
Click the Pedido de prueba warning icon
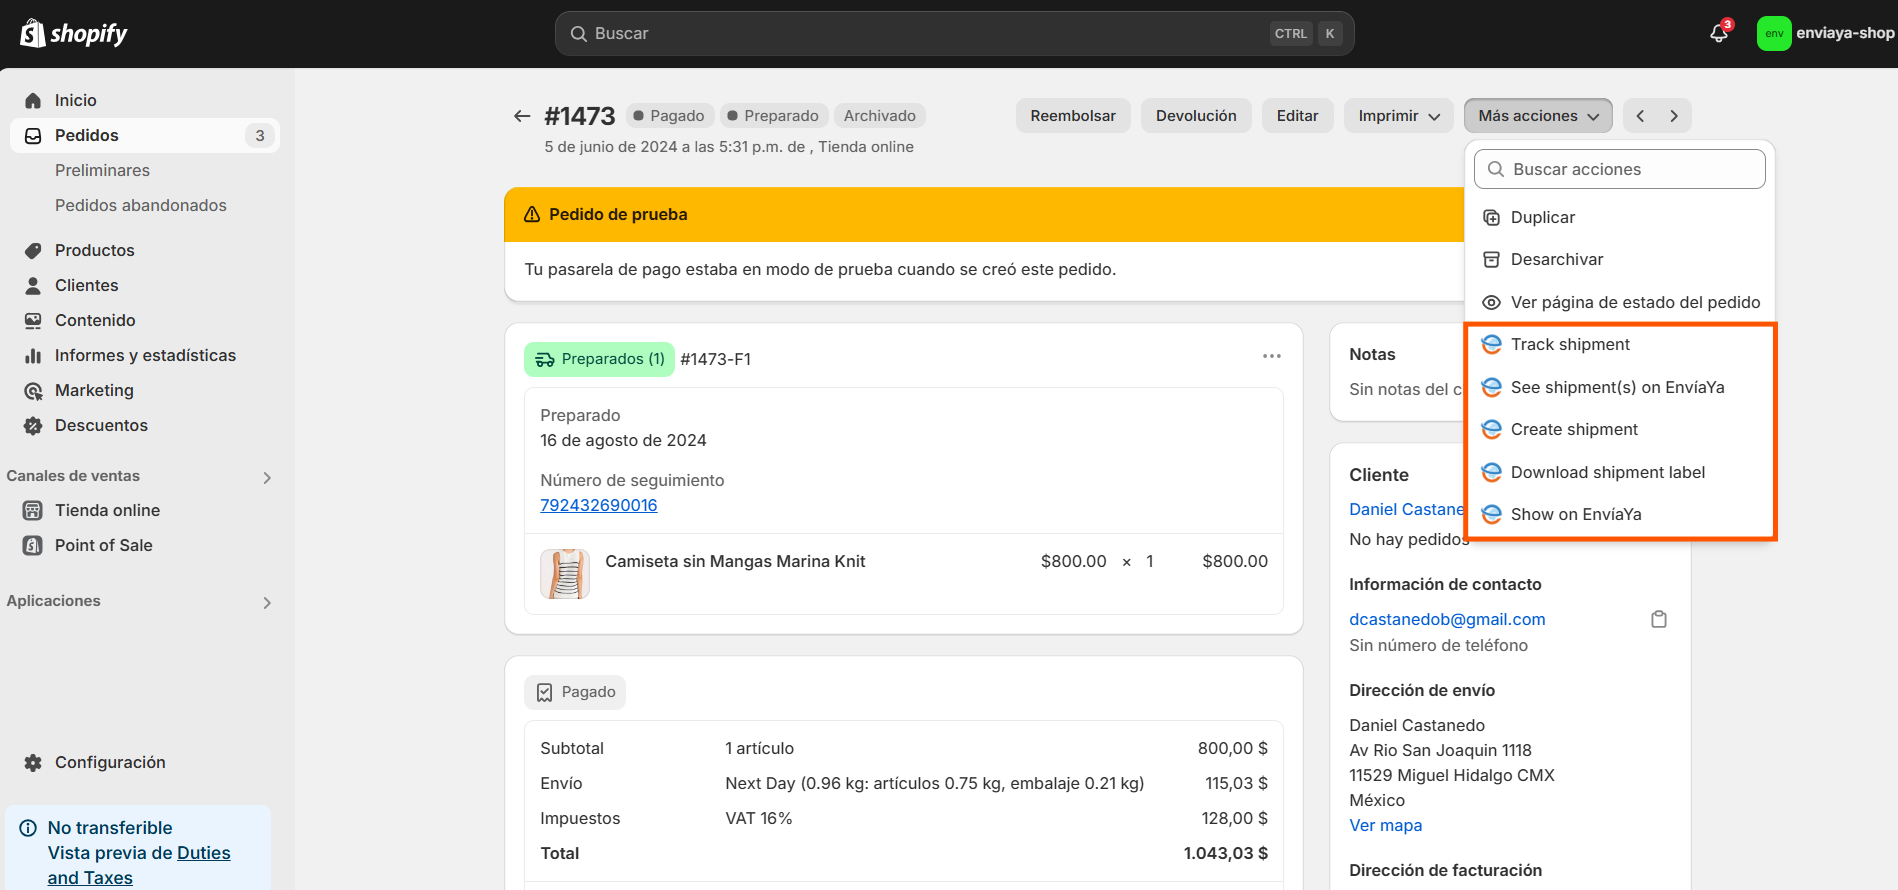pos(532,214)
